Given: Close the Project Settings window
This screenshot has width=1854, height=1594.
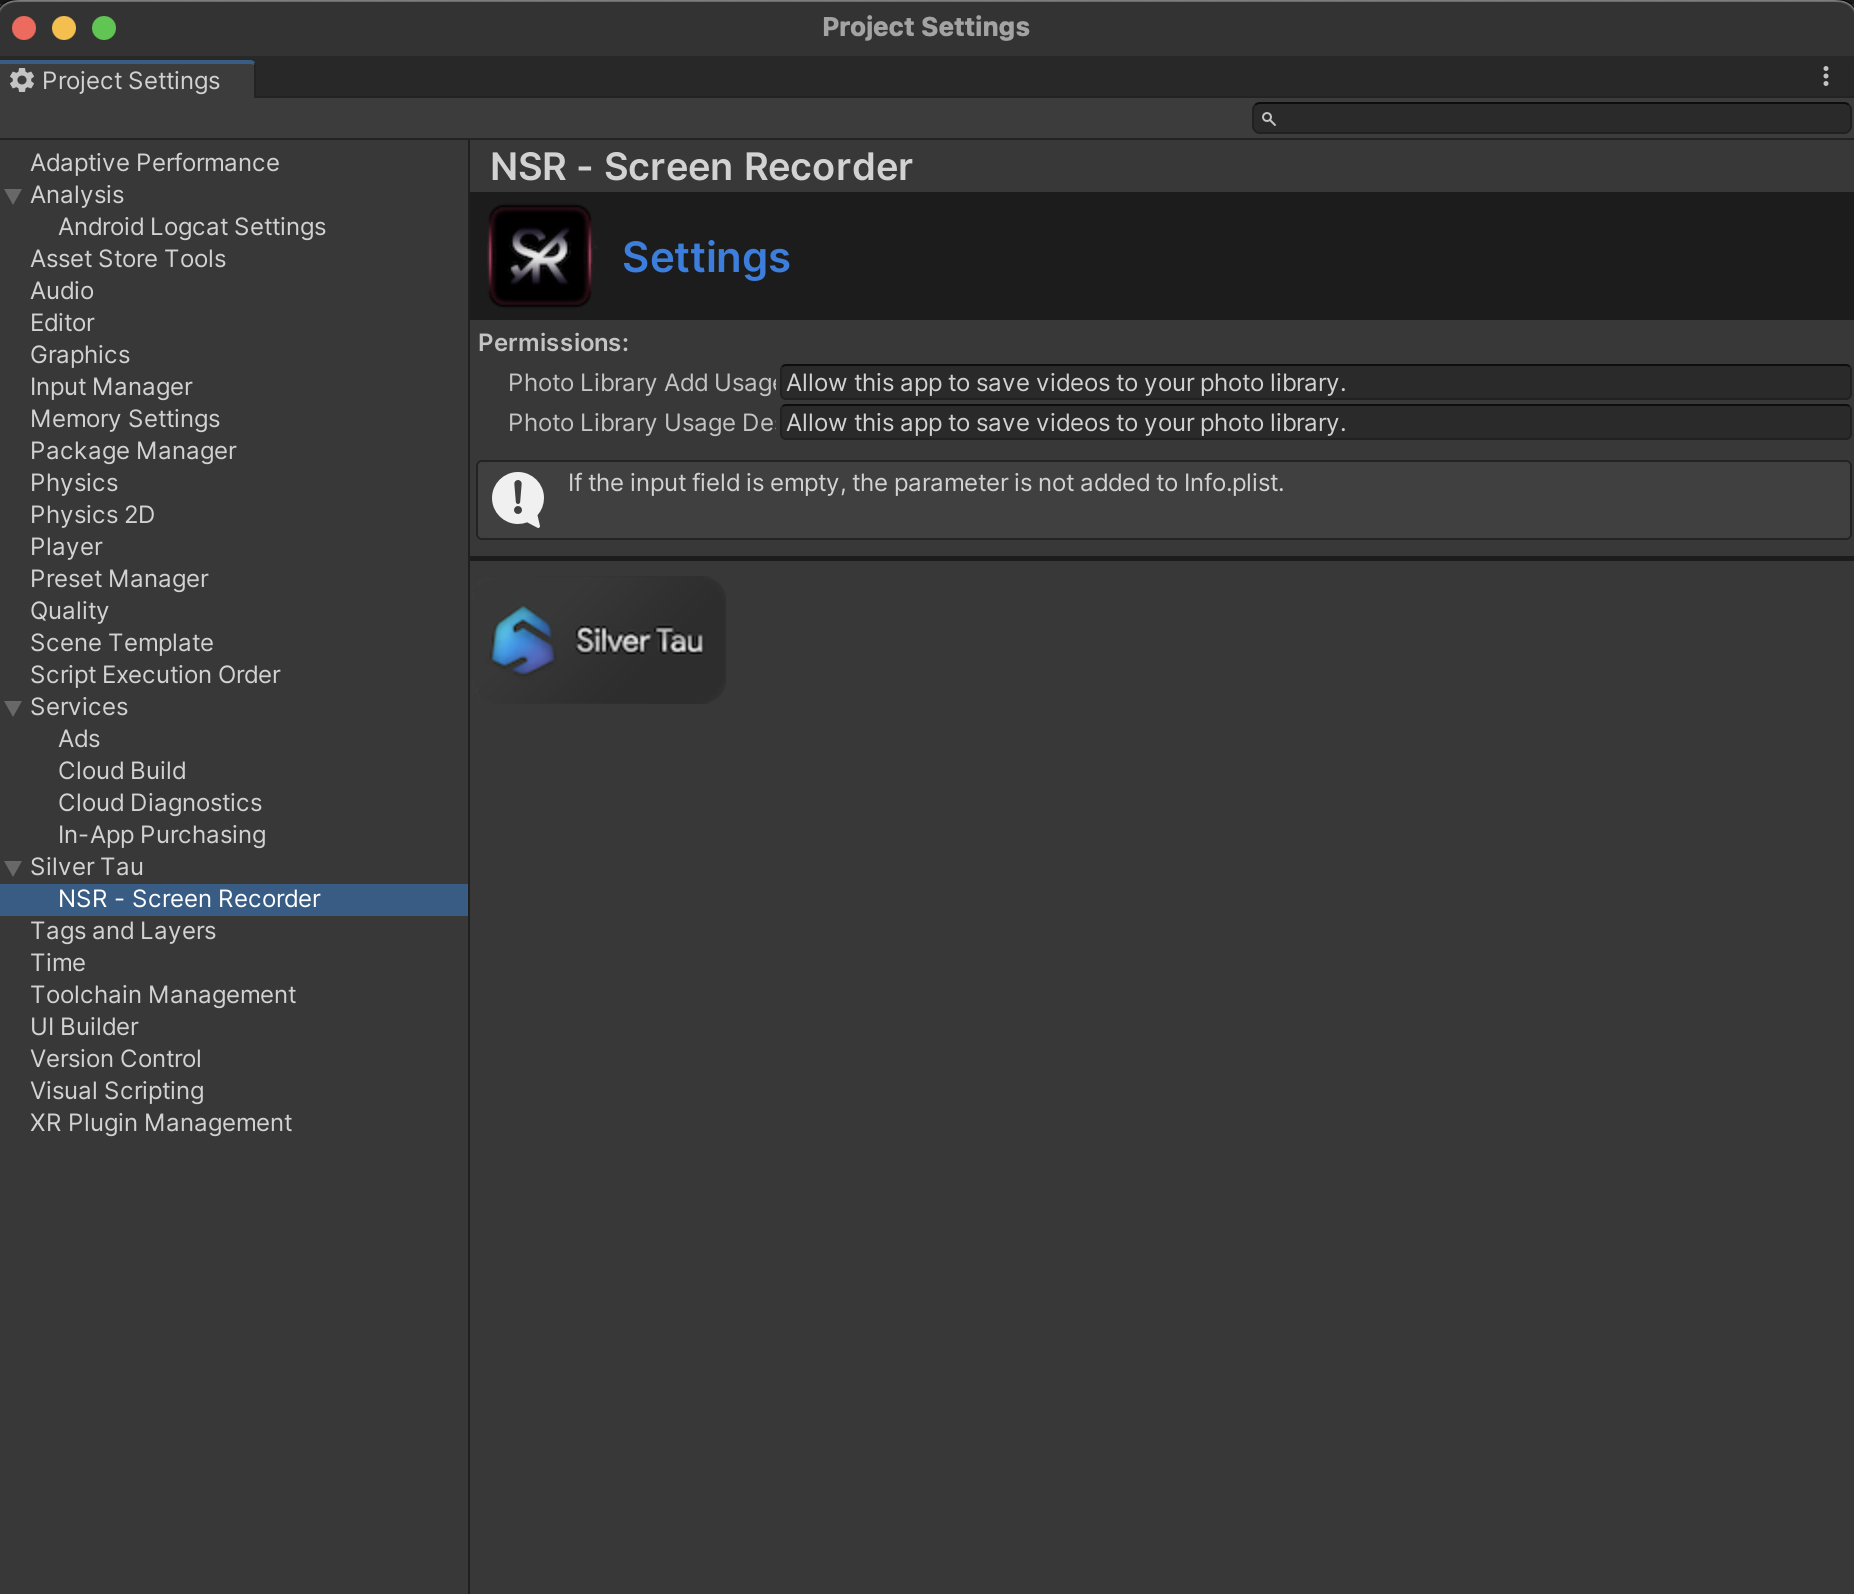Looking at the screenshot, I should [x=24, y=27].
